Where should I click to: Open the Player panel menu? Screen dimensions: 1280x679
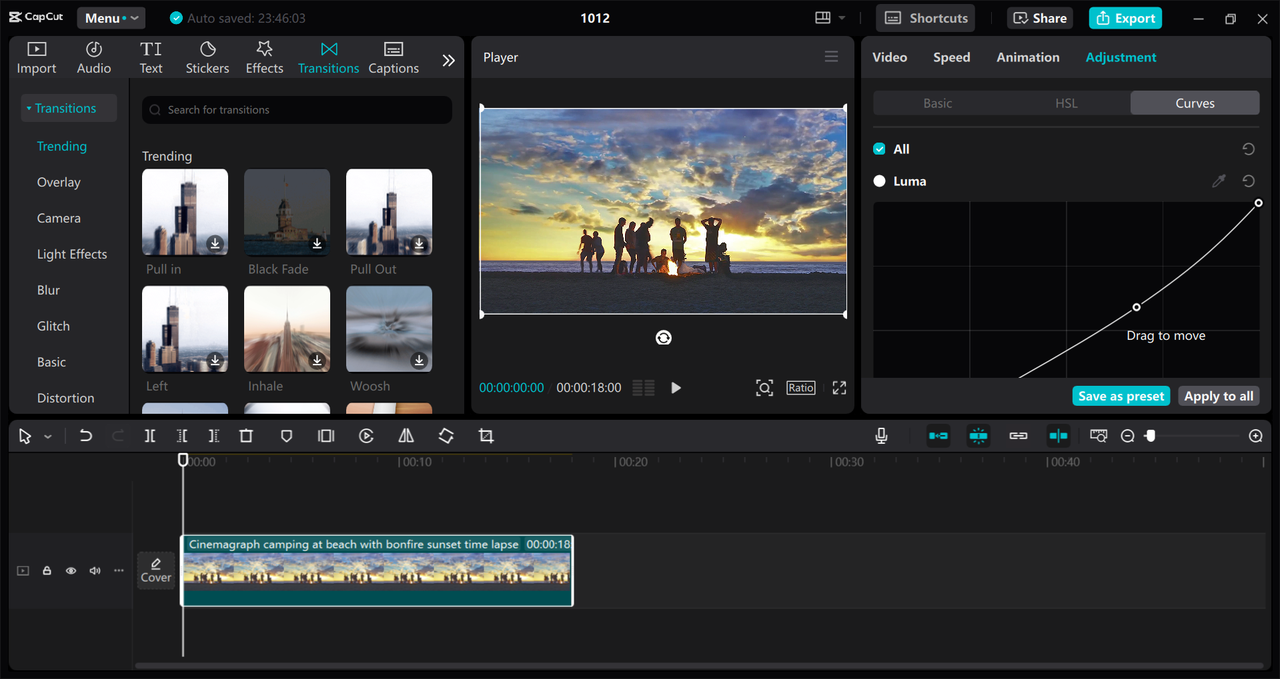point(831,57)
